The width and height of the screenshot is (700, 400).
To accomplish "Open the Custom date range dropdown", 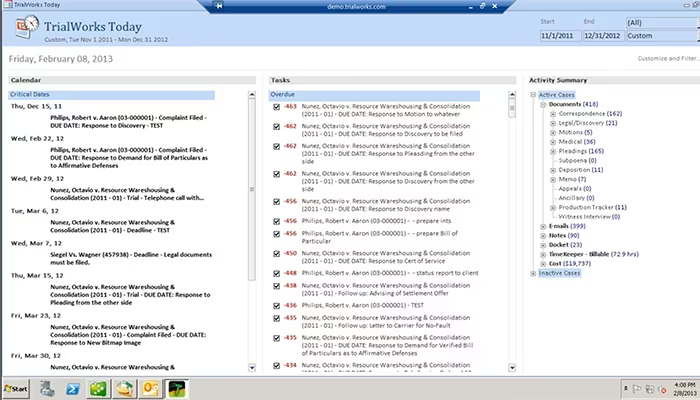I will coord(662,36).
